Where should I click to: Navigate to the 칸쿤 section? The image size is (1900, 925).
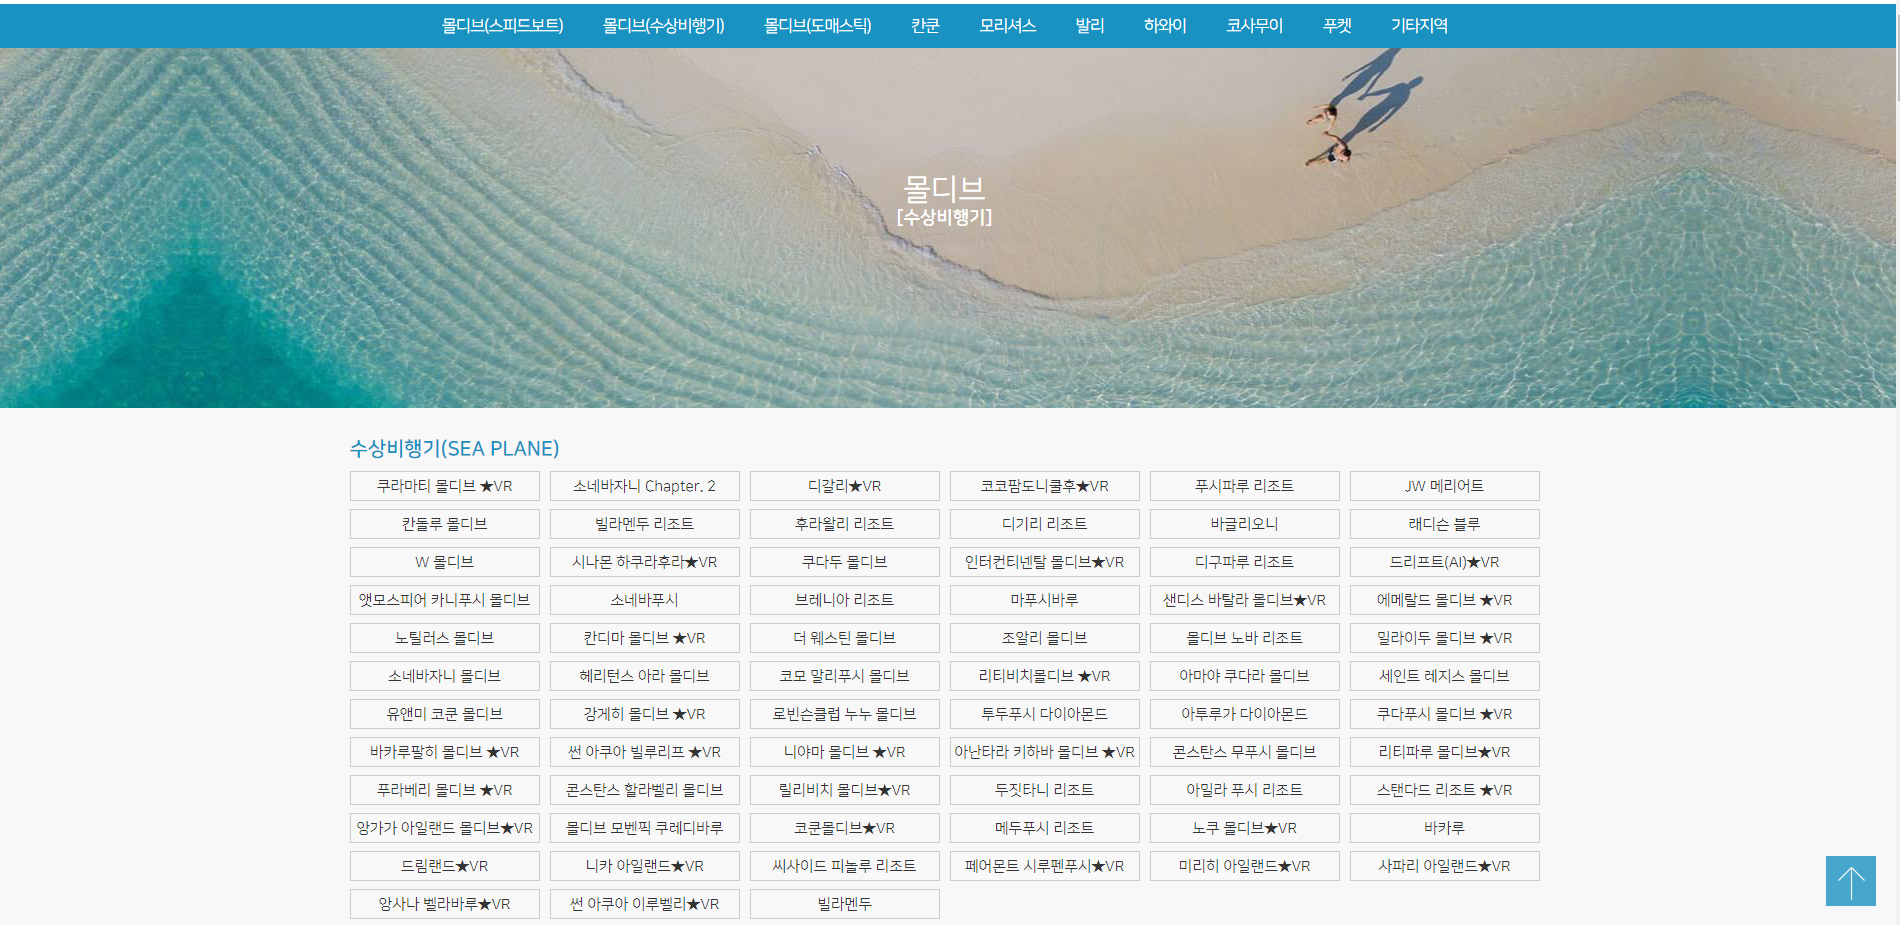[923, 25]
